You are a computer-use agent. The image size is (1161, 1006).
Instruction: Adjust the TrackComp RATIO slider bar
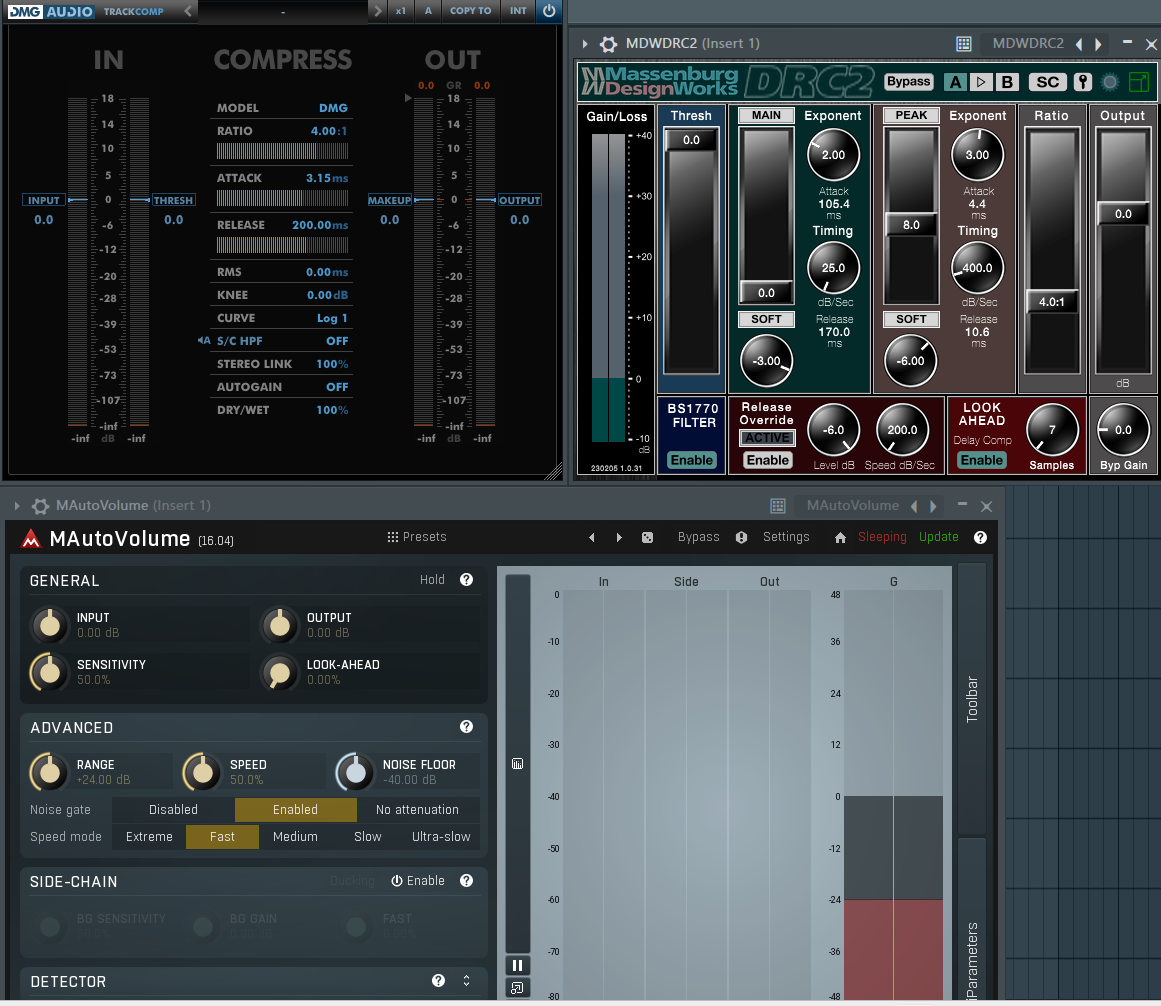(x=282, y=151)
